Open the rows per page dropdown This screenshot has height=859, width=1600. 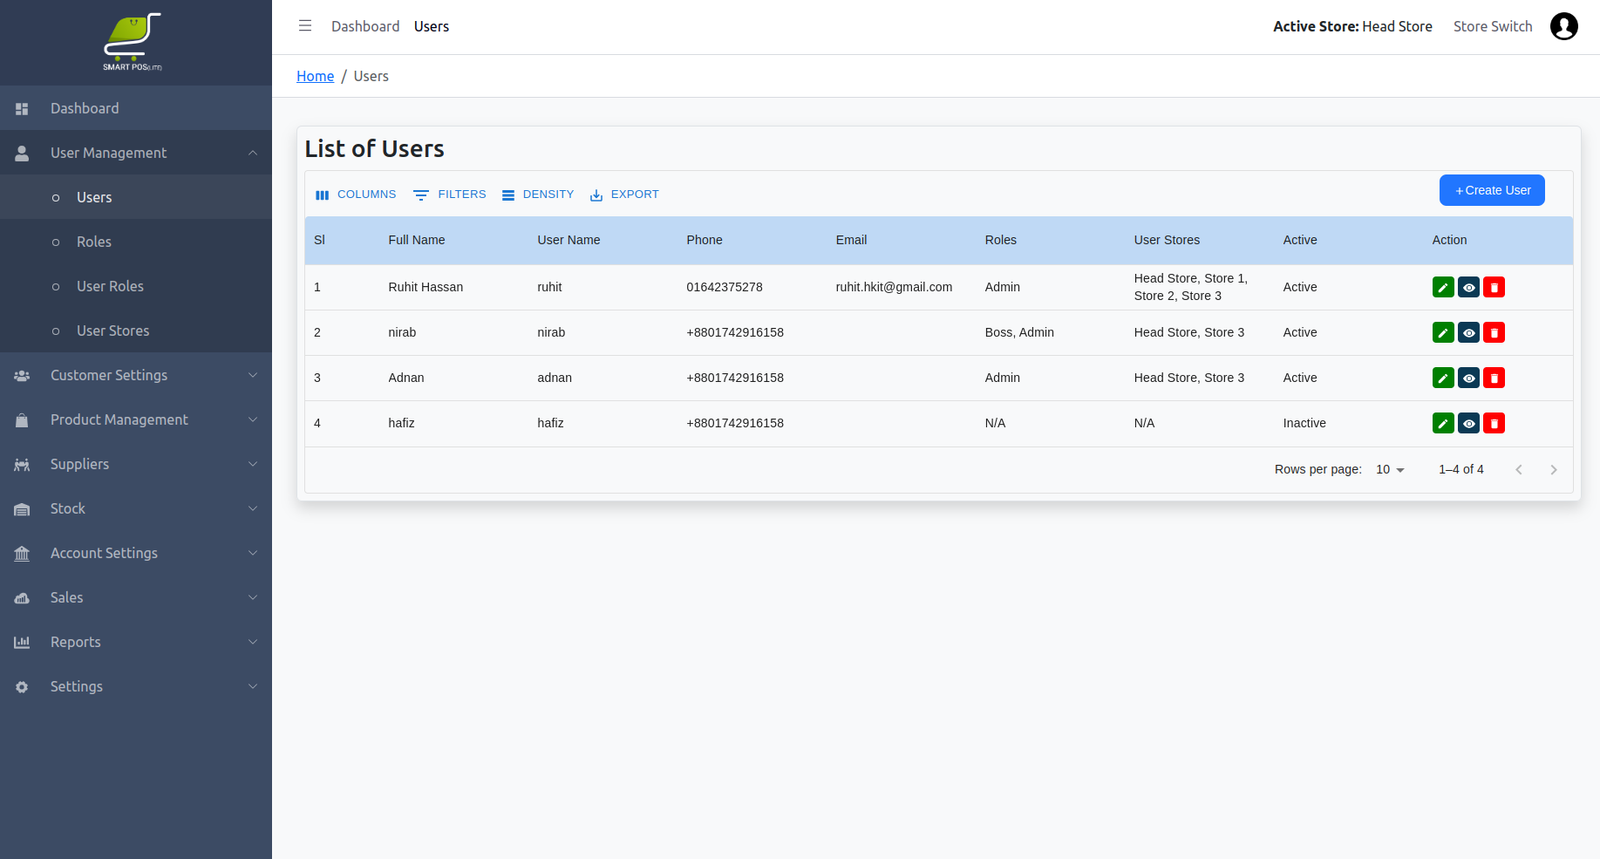1390,470
